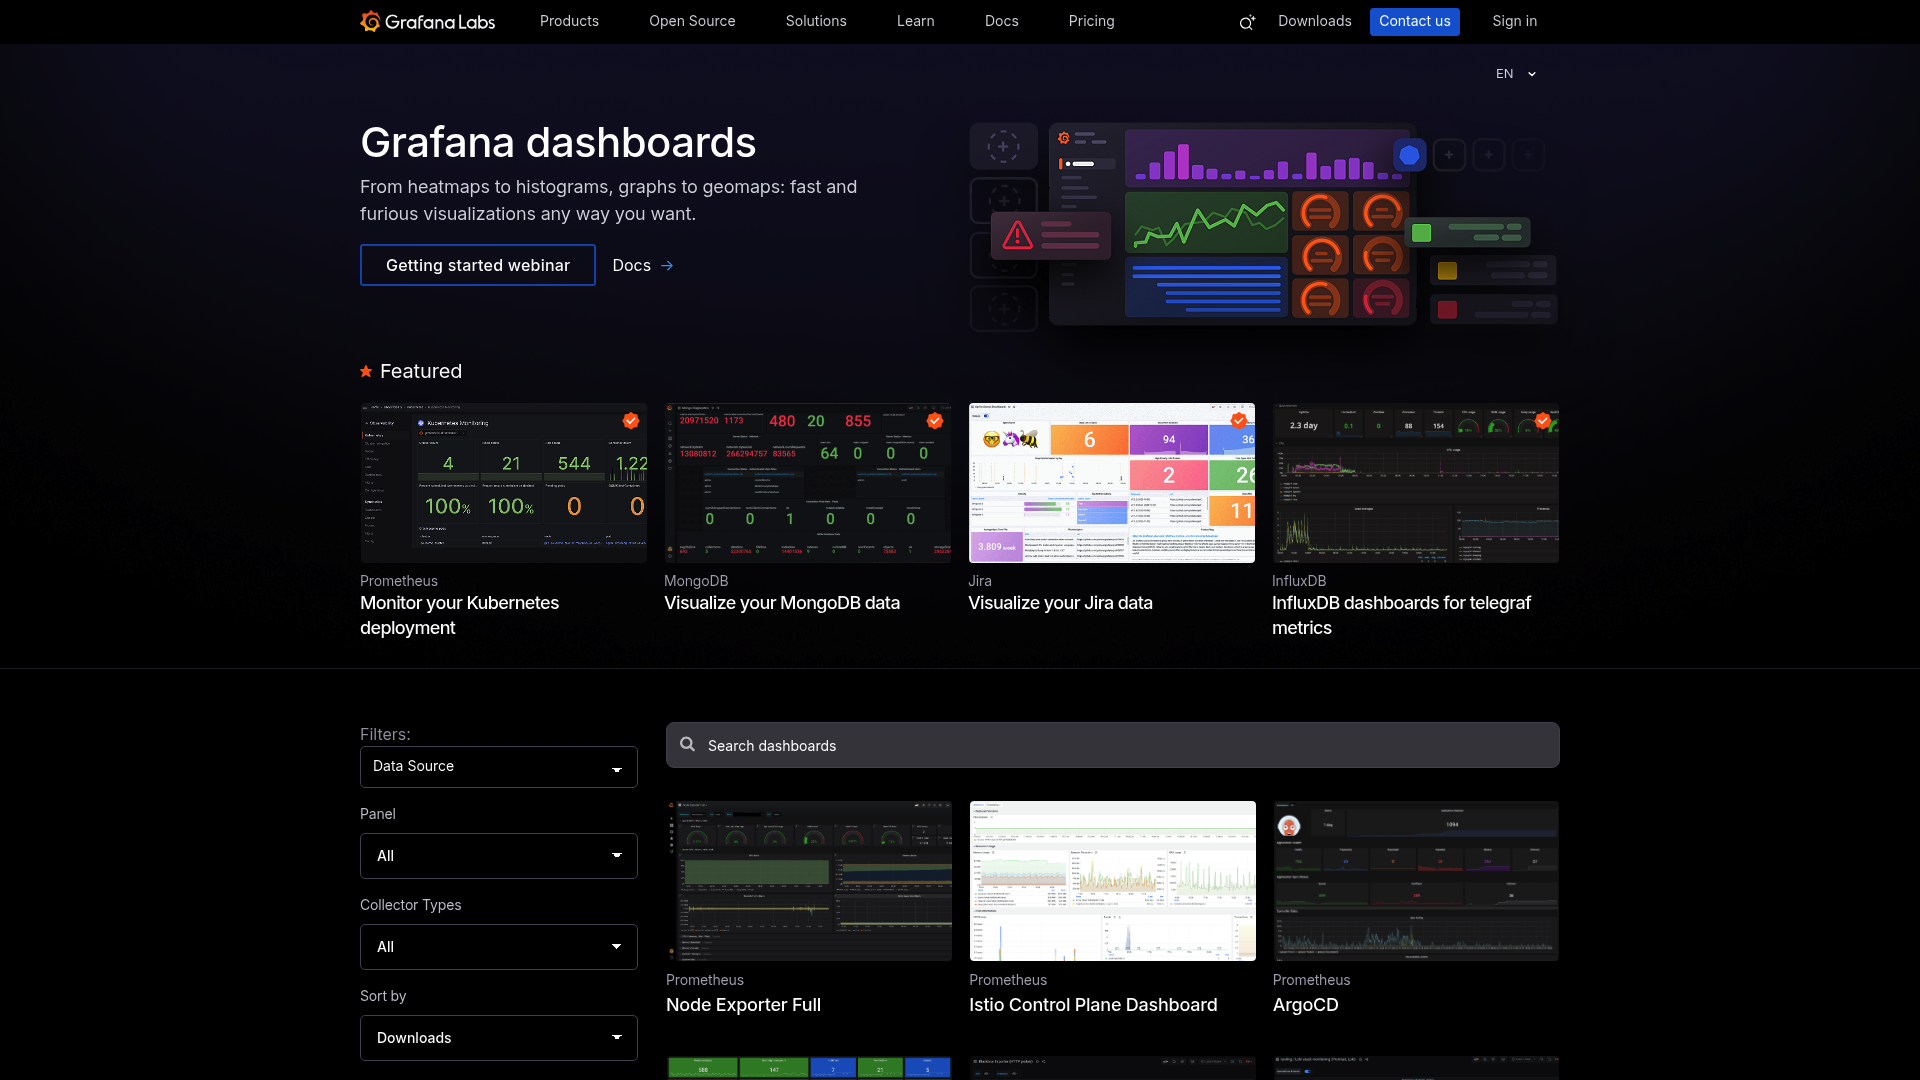Viewport: 1920px width, 1080px height.
Task: Open the Node Exporter Full dashboard
Action: (743, 1004)
